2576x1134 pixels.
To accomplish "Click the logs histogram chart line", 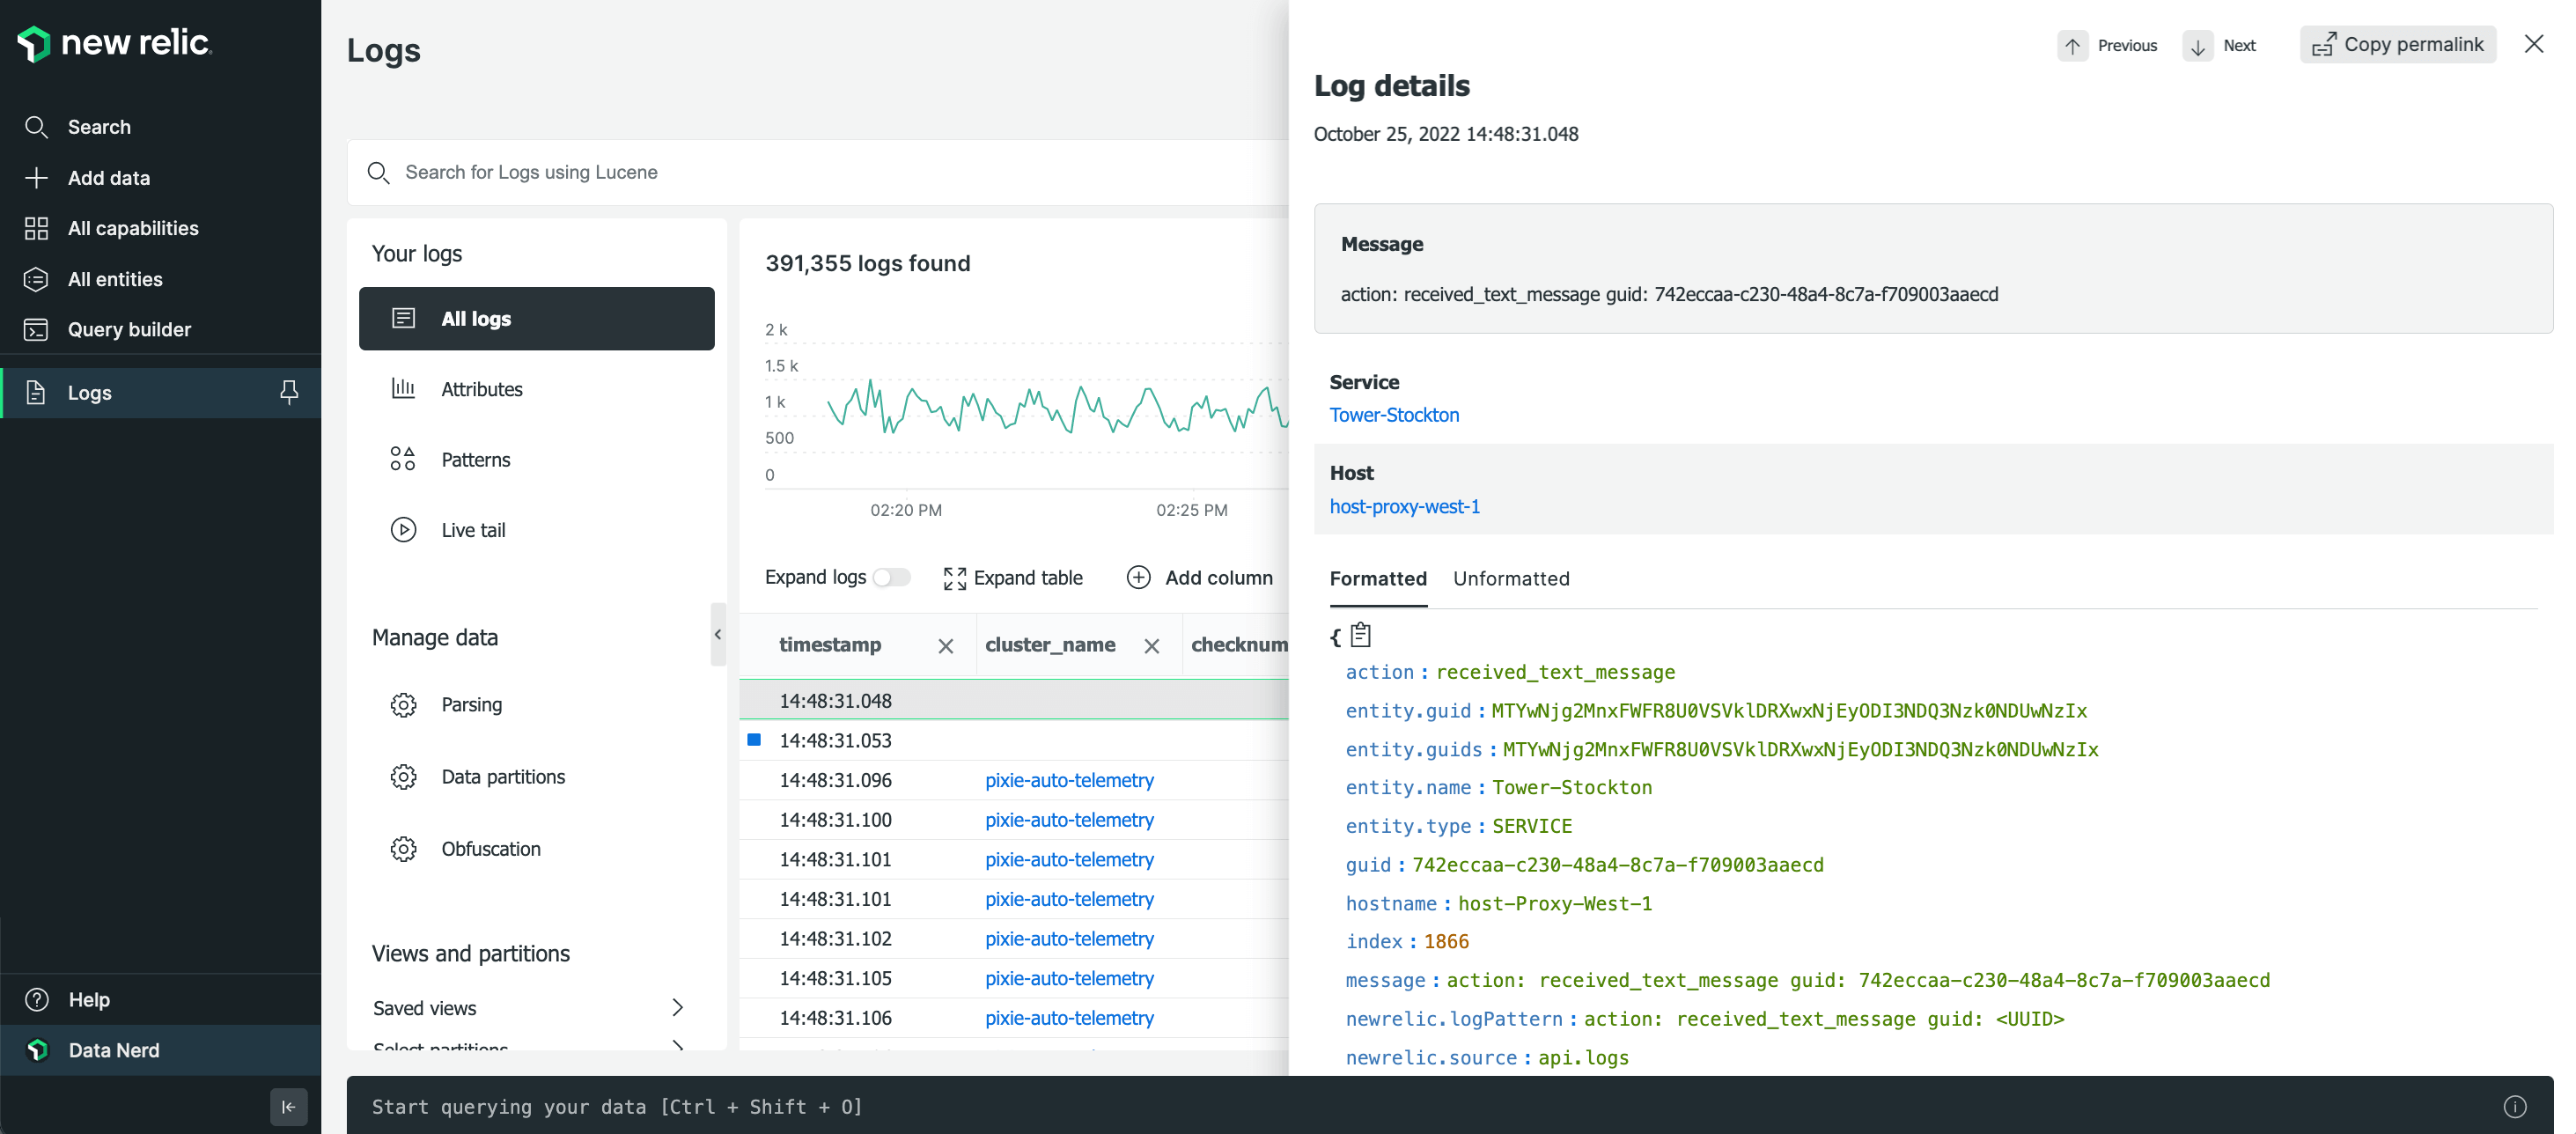I will 1057,407.
